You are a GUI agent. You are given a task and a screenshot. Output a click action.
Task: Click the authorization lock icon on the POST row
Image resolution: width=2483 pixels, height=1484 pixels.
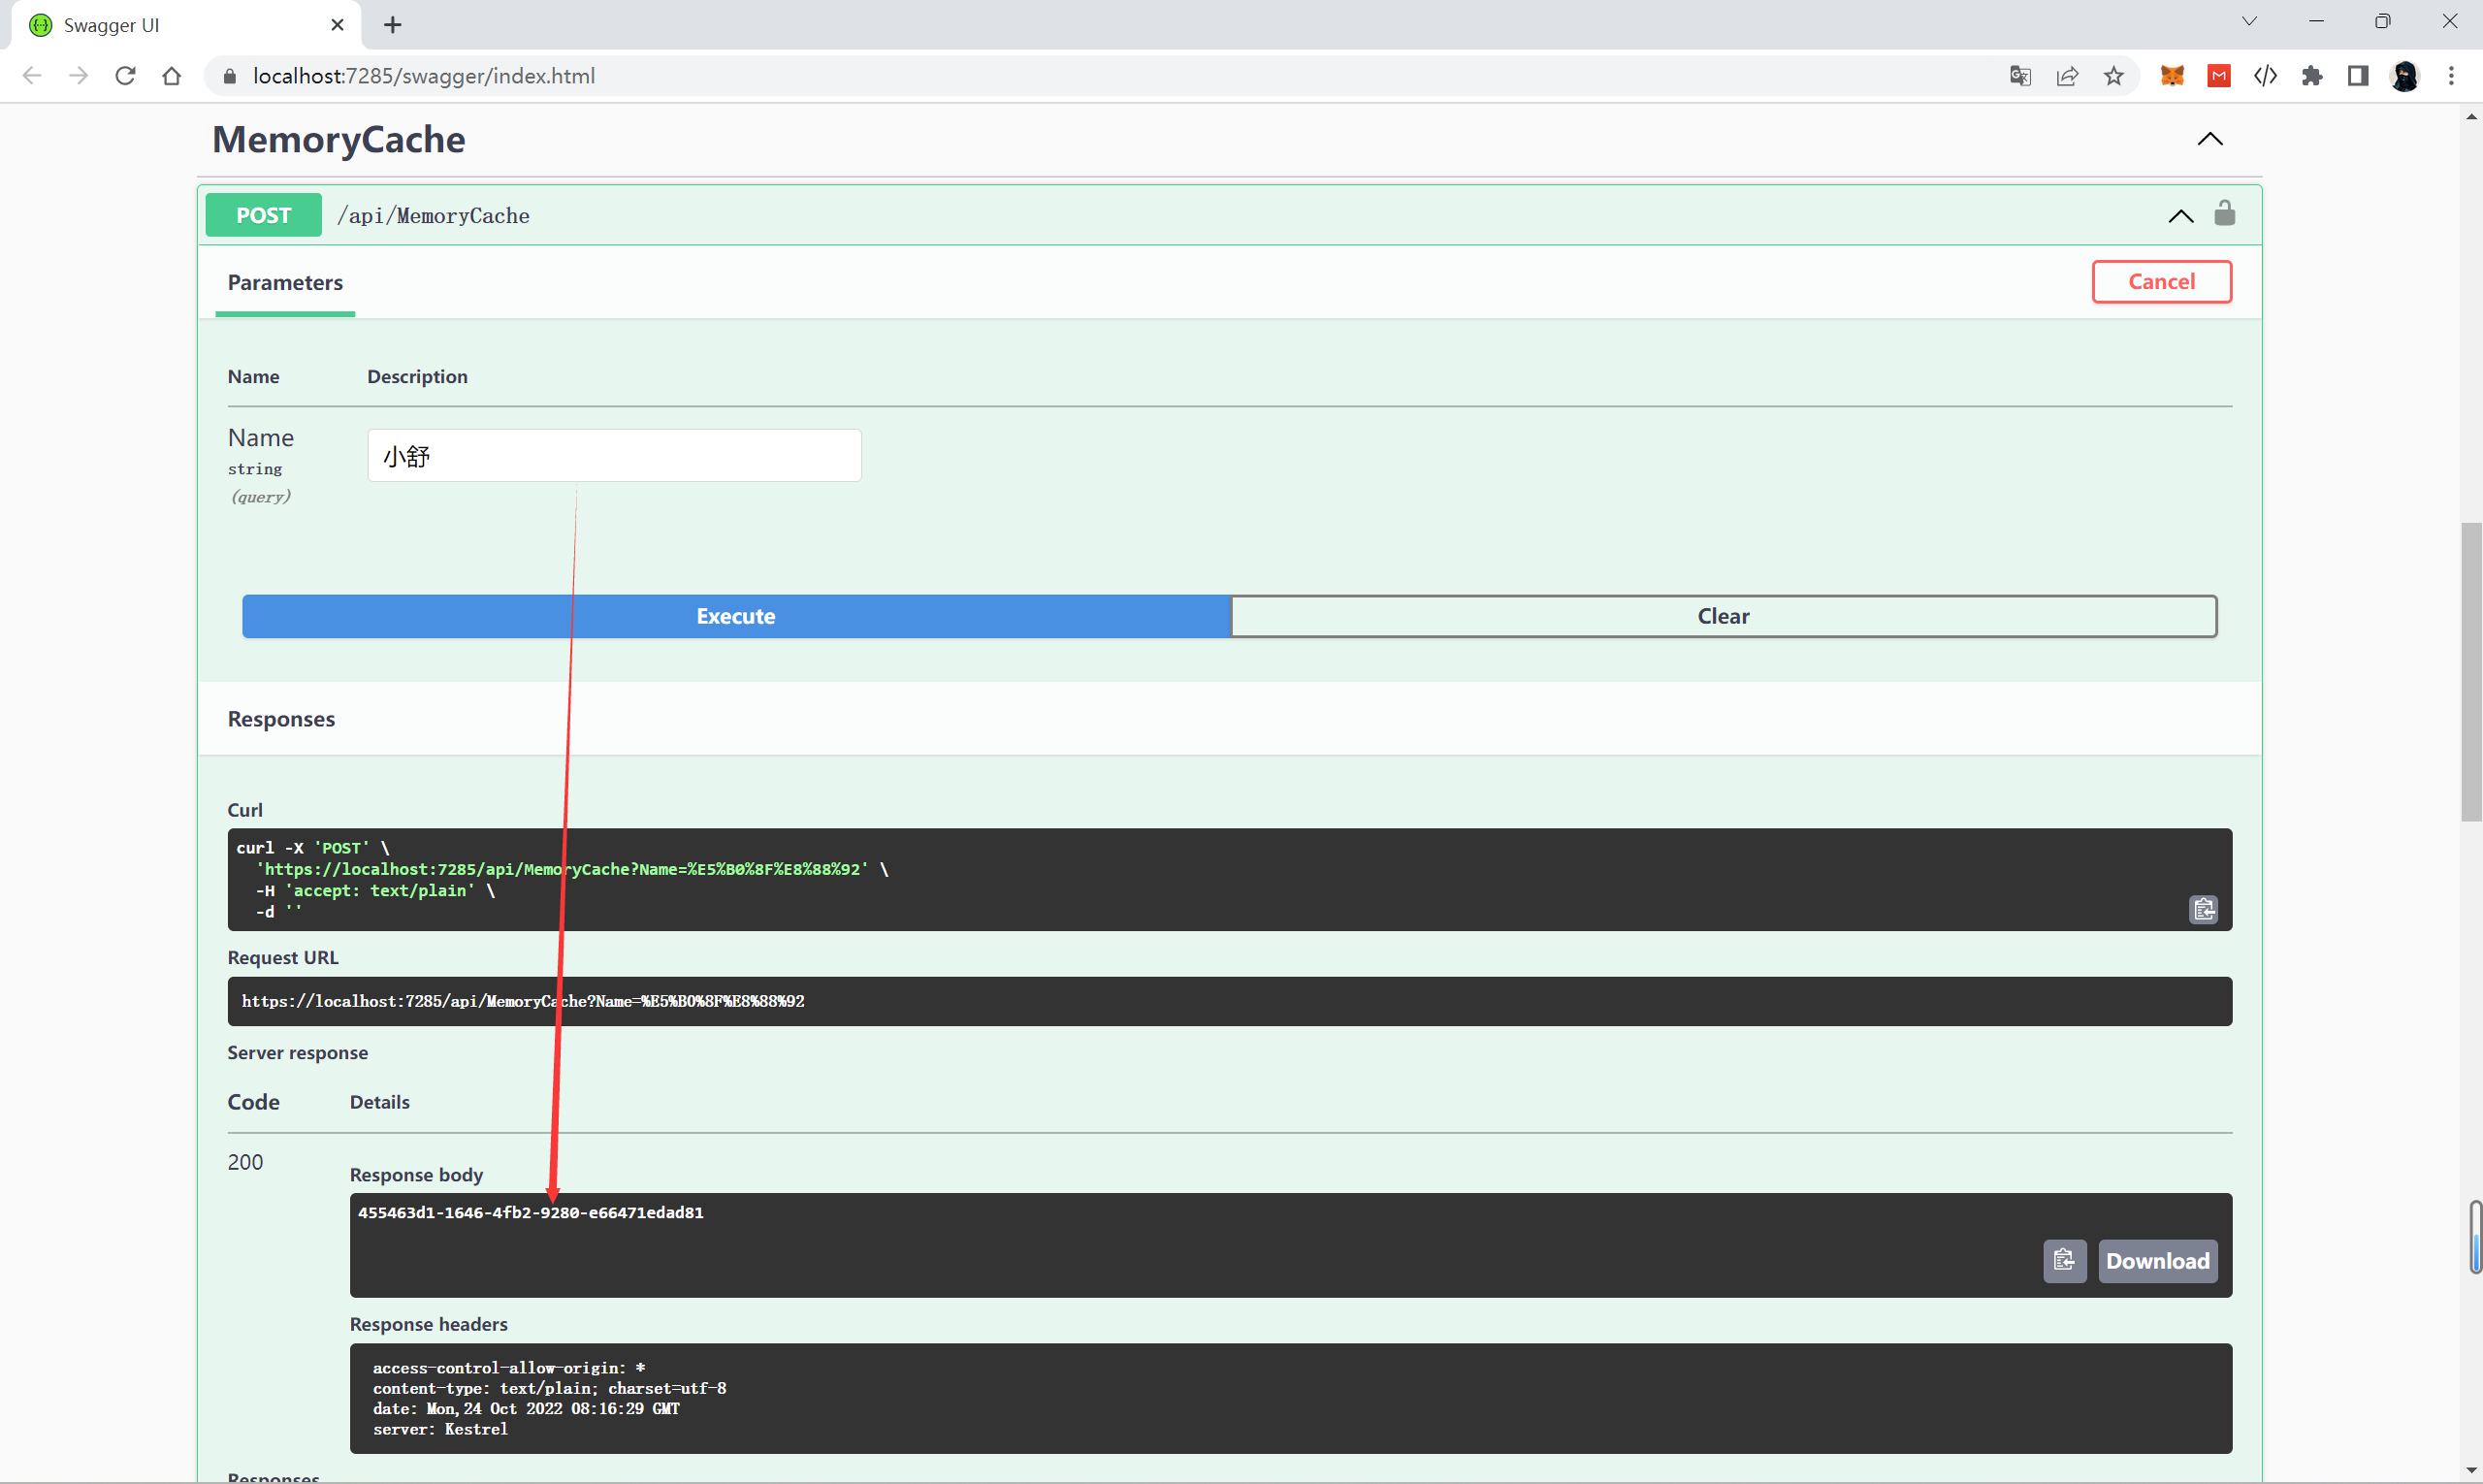2224,214
